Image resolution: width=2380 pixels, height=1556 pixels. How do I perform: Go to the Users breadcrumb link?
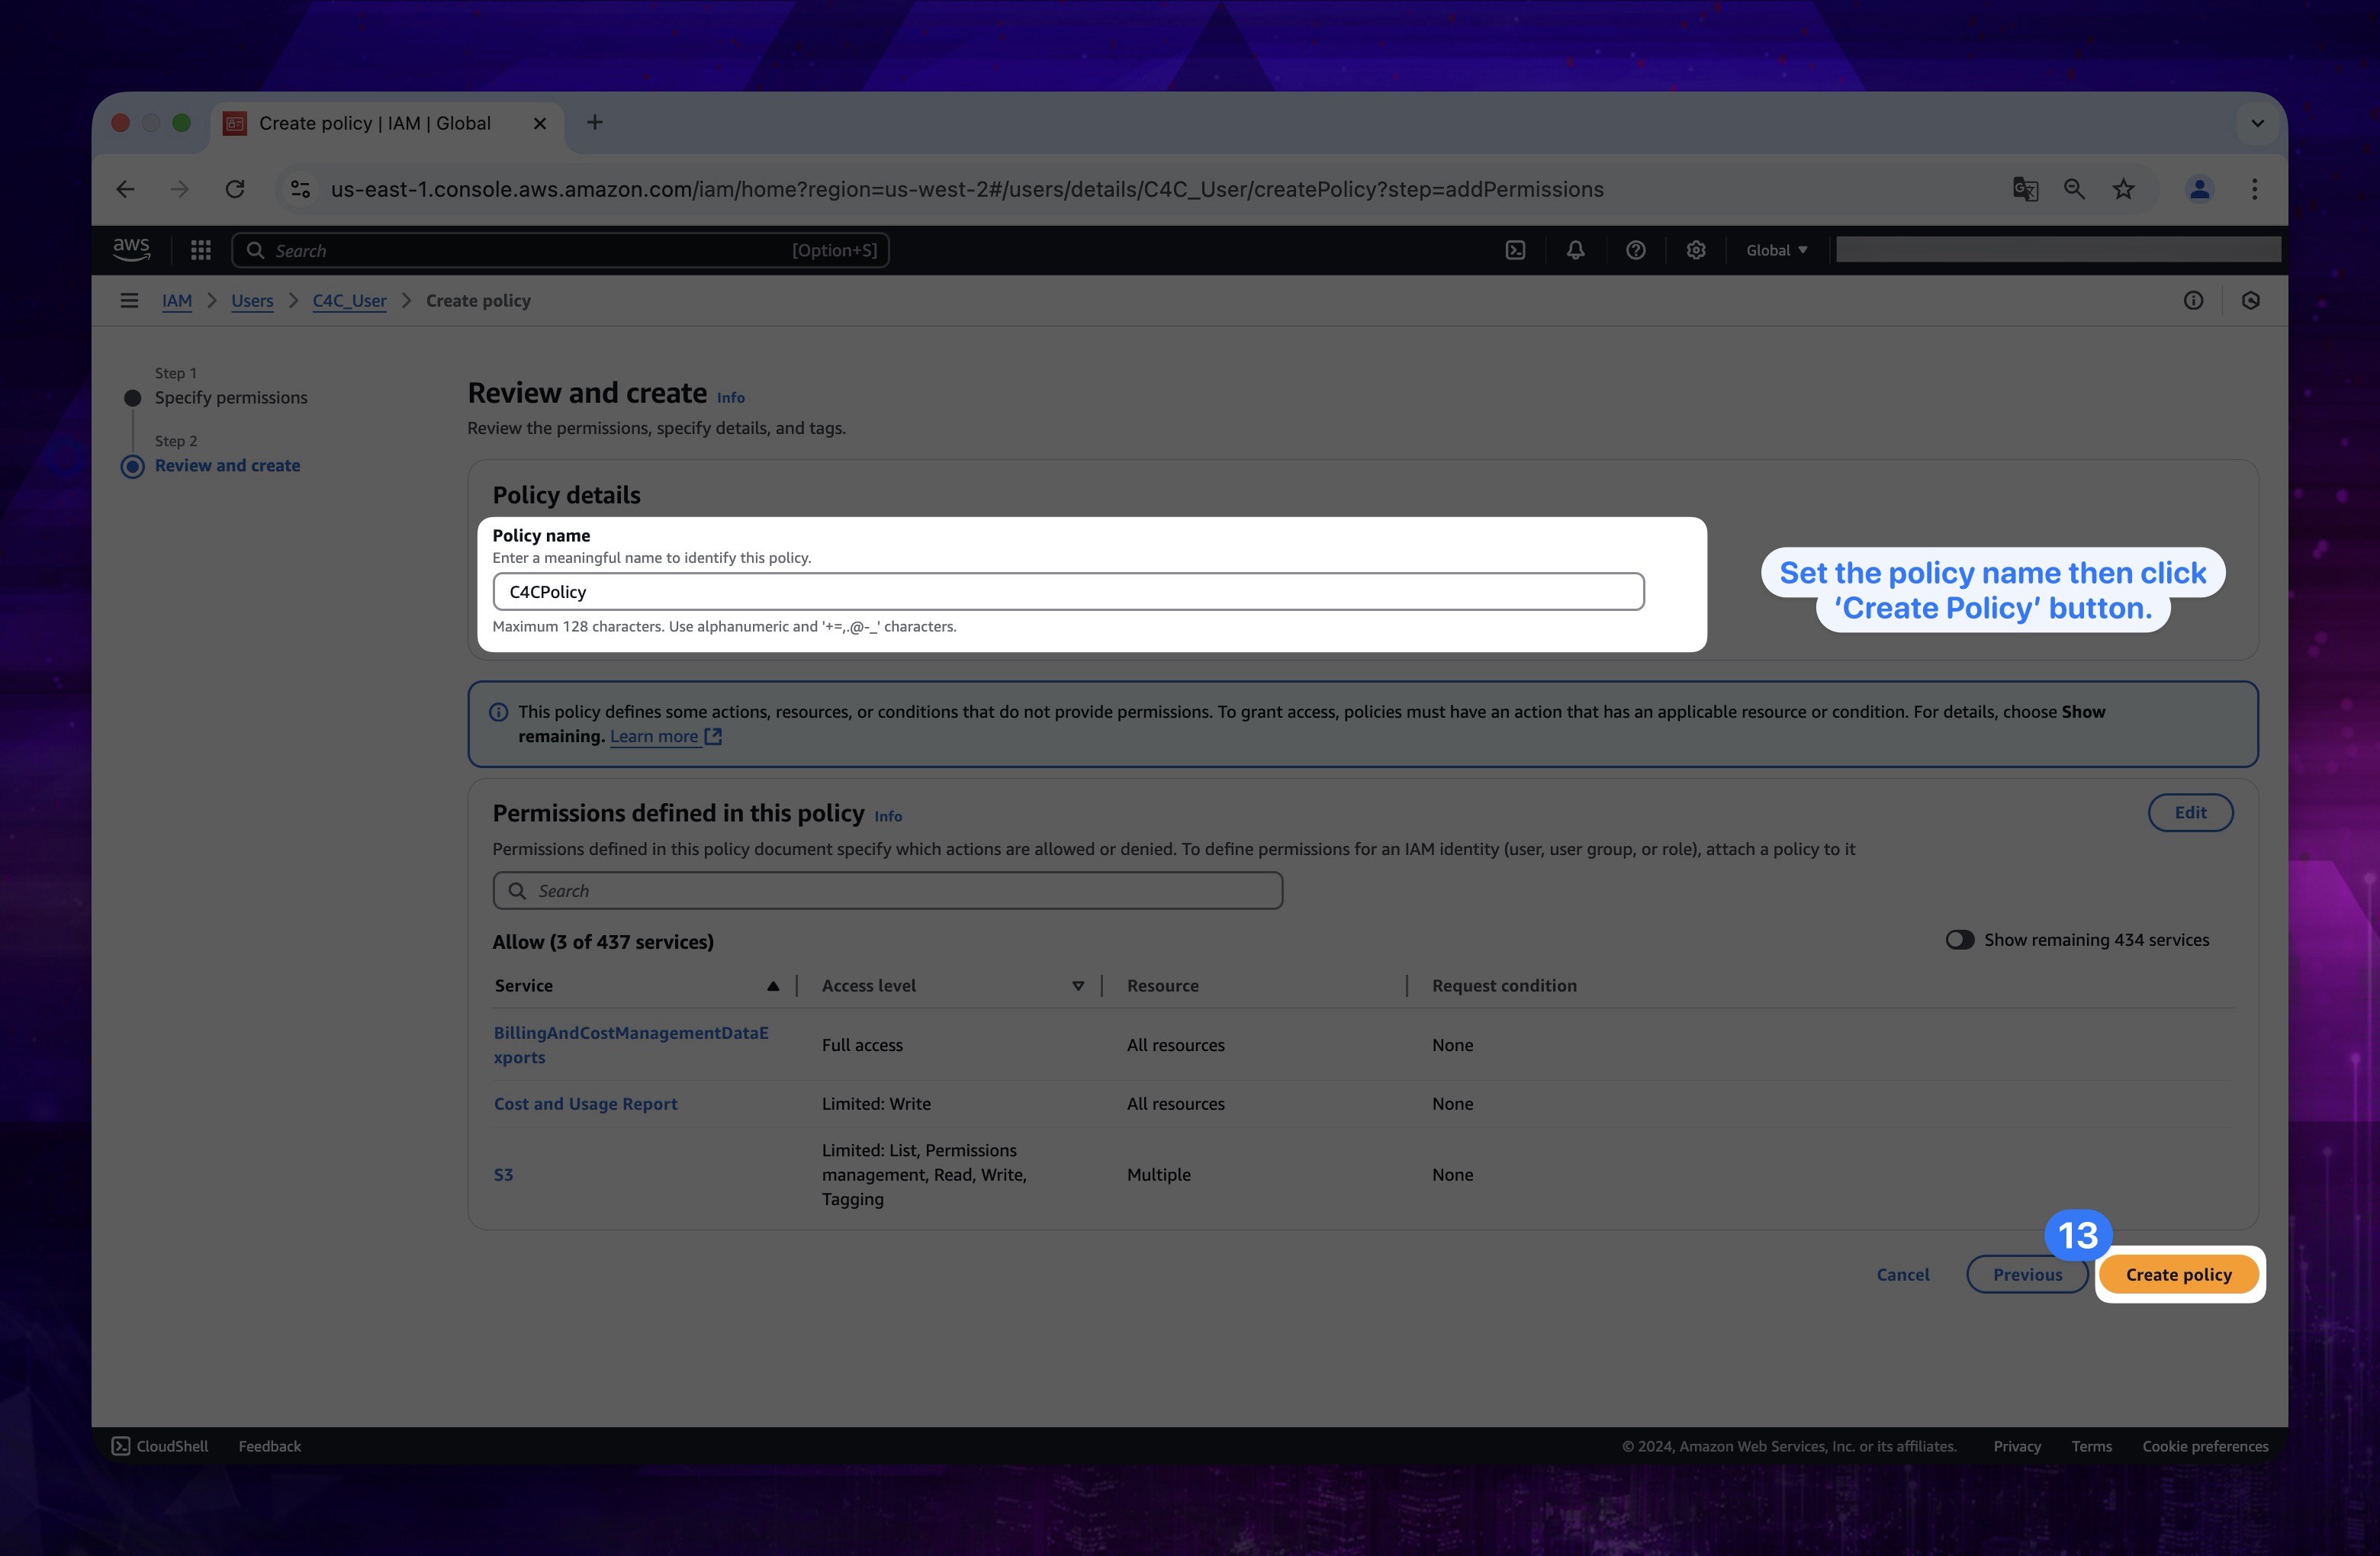252,300
